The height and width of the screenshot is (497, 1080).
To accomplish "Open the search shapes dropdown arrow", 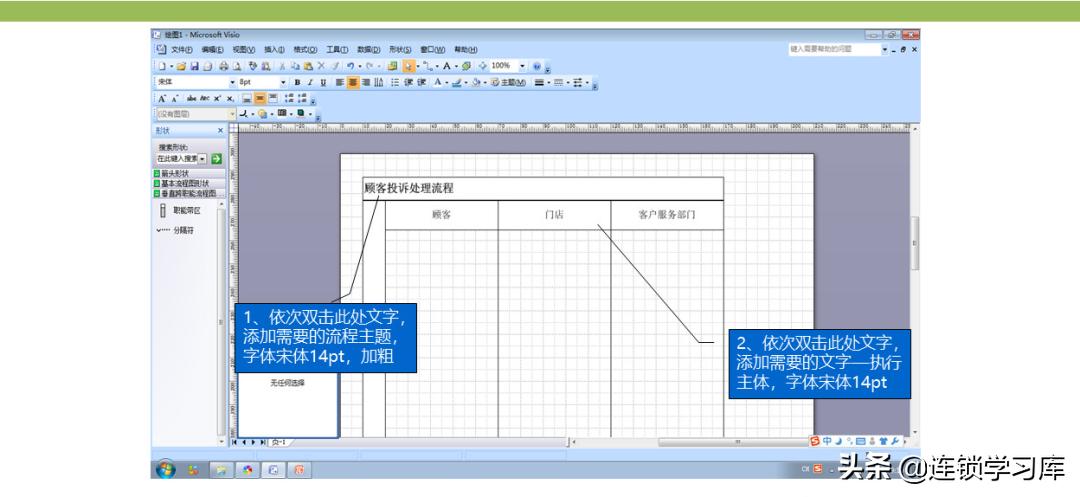I will point(202,158).
